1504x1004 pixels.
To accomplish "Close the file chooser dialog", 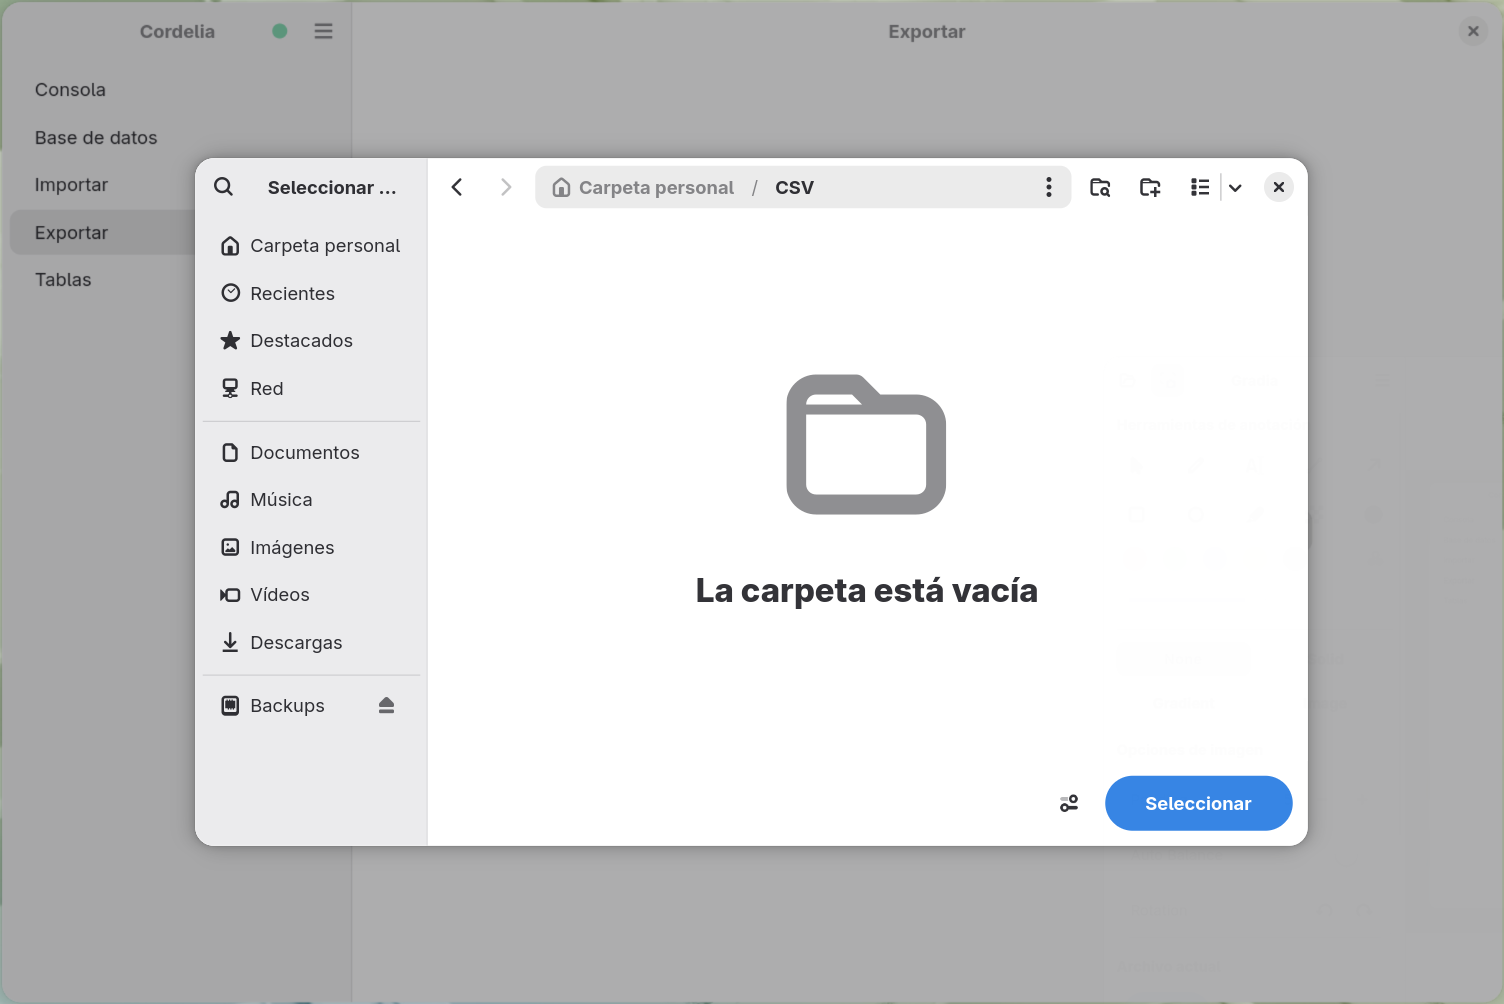I will [x=1279, y=187].
